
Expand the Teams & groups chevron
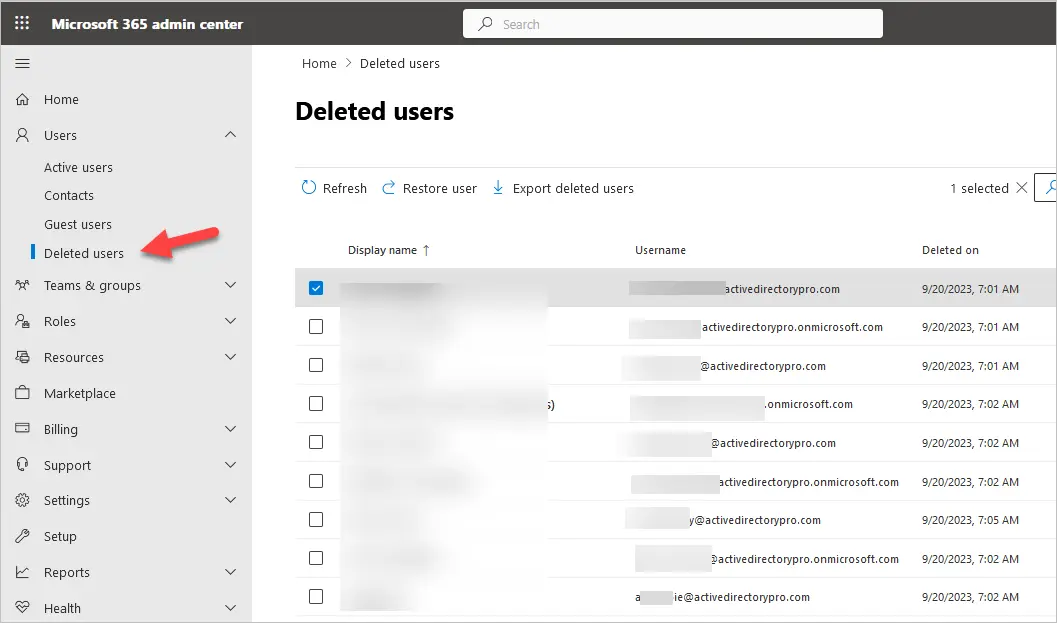(231, 285)
